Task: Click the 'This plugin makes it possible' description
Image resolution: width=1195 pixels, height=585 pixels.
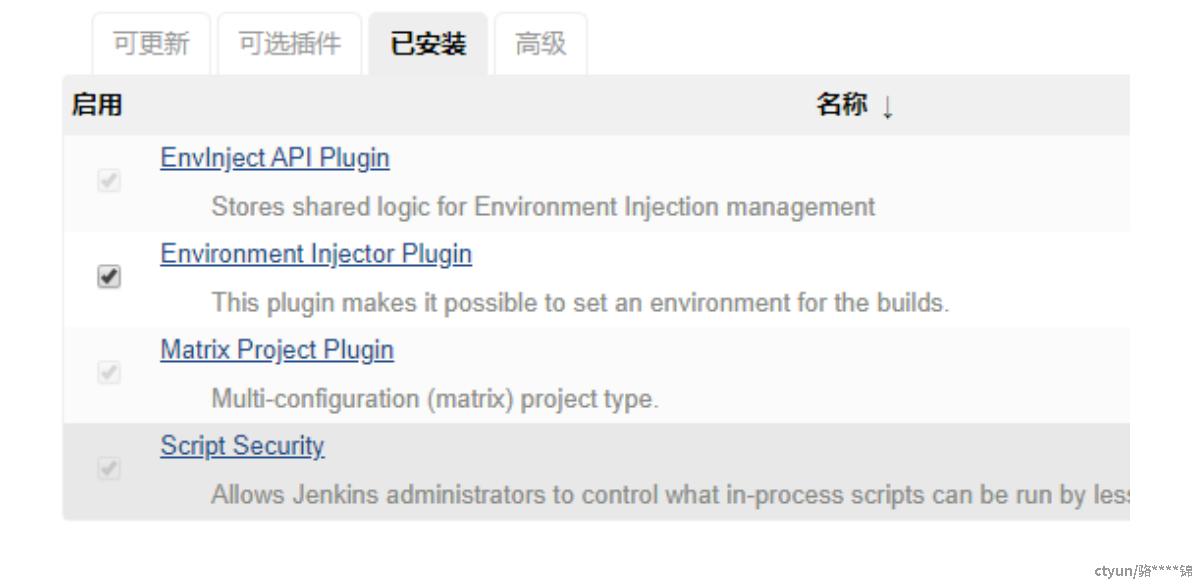Action: (x=580, y=302)
